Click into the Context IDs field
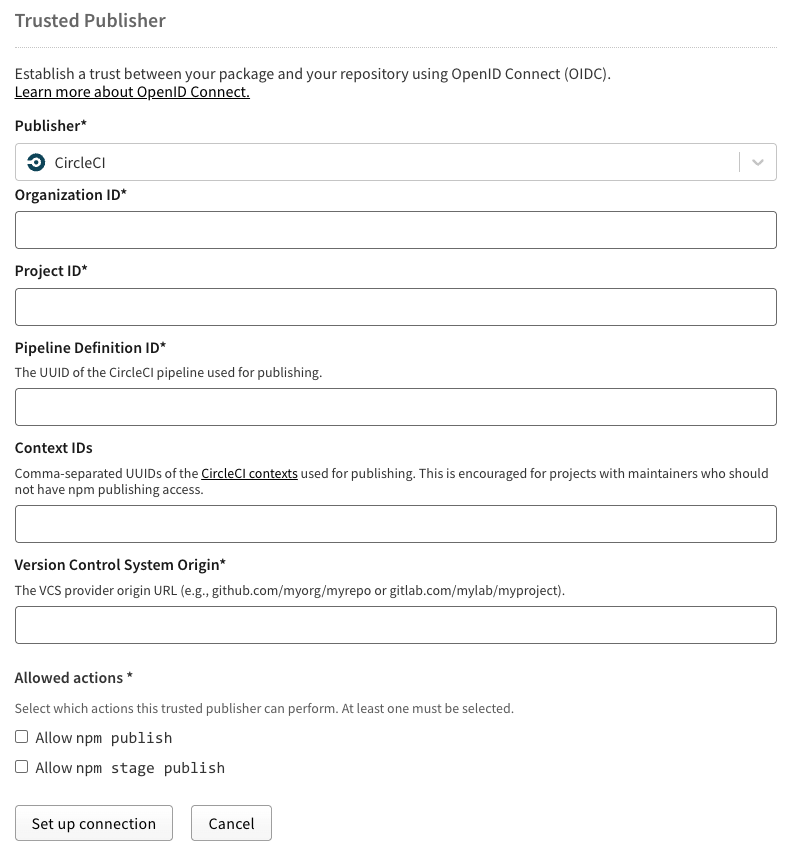This screenshot has height=864, width=793. 396,524
